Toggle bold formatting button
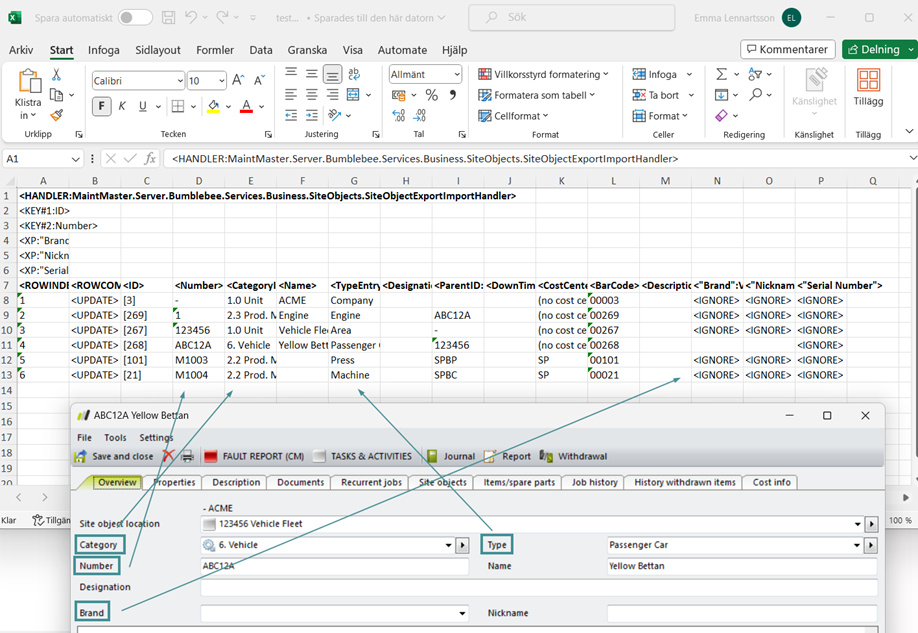Image resolution: width=918 pixels, height=633 pixels. [102, 106]
